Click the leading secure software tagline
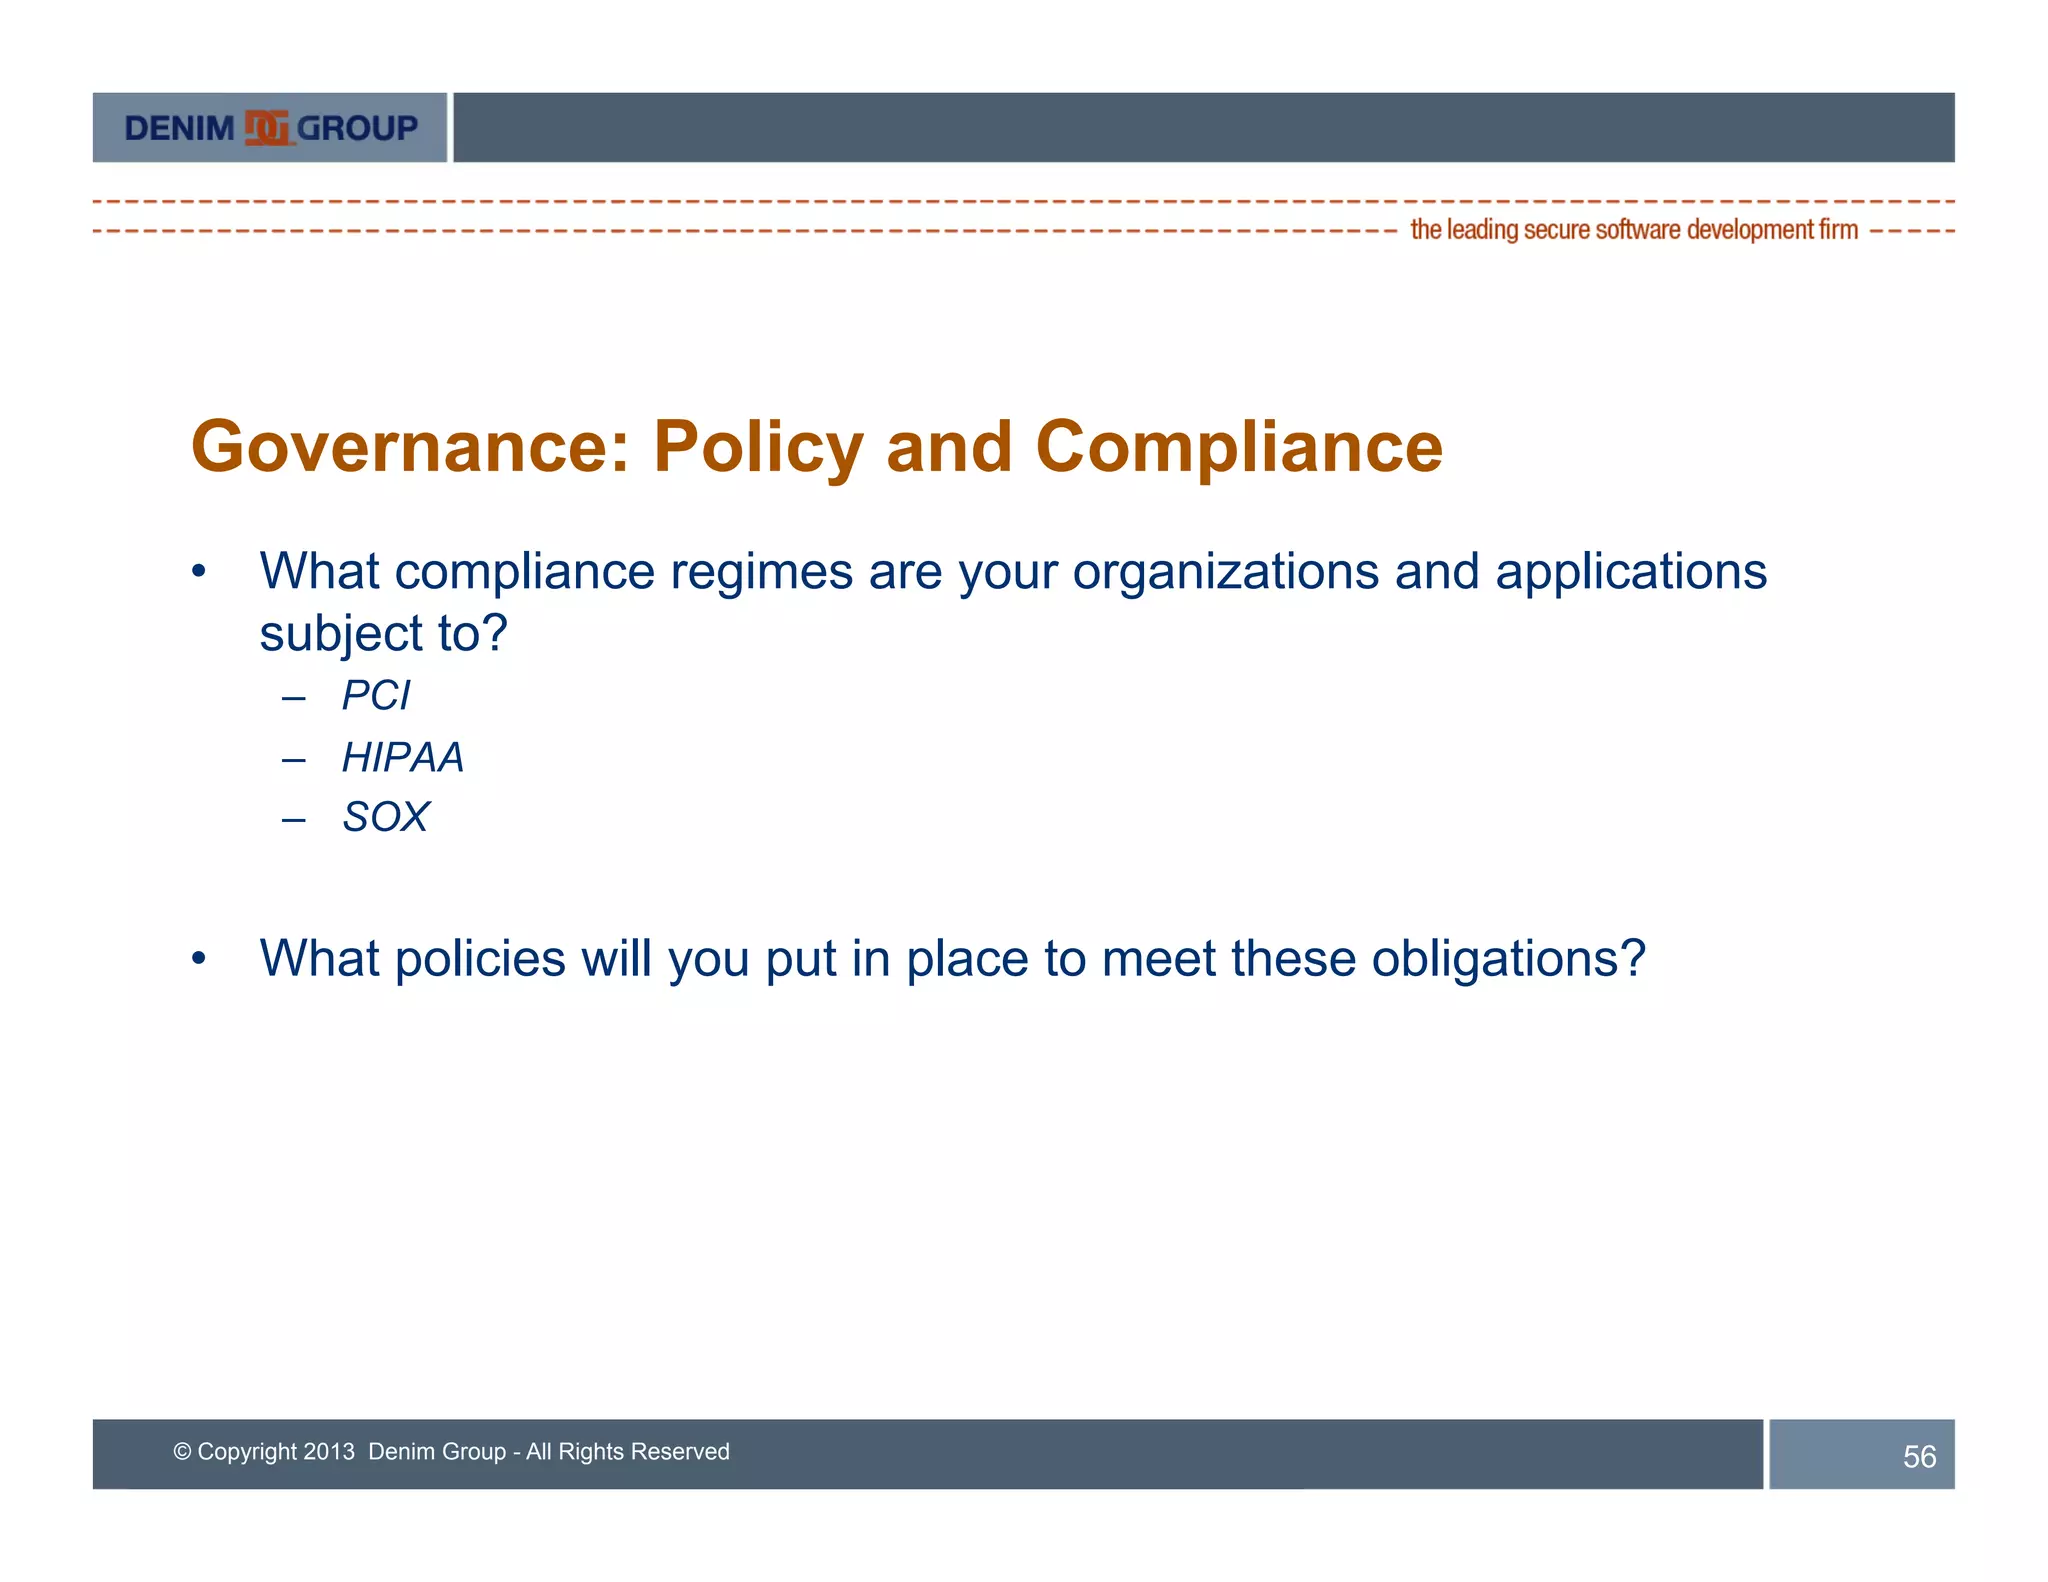Viewport: 2048px width, 1582px height. point(1633,230)
